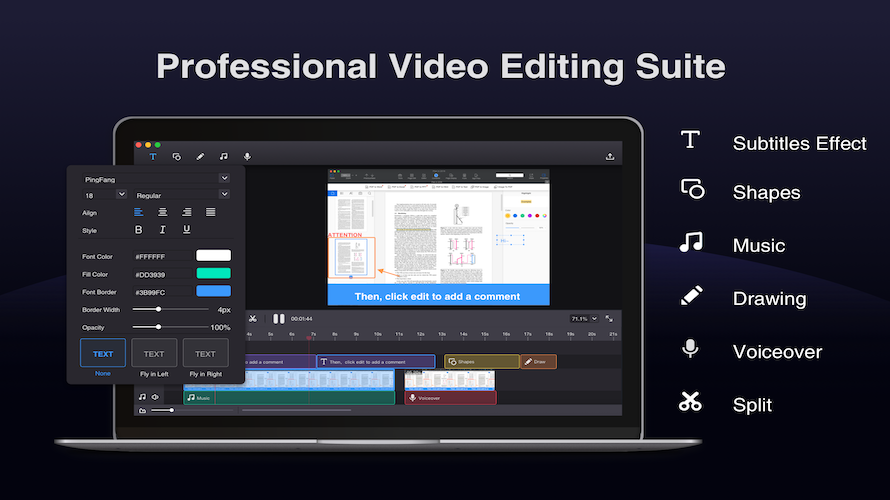Click the export icon at top right
Screen dimensions: 890x500
point(610,156)
